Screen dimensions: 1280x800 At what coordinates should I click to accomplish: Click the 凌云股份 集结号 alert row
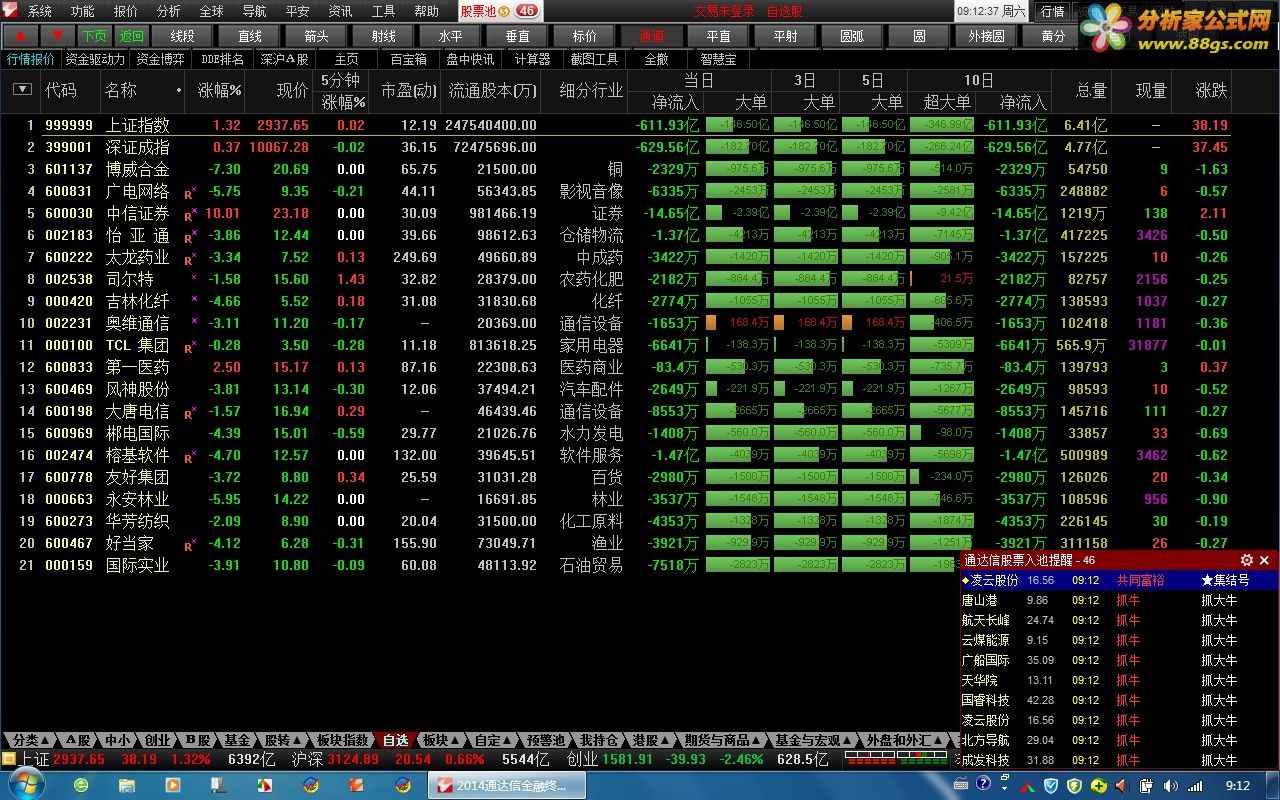click(1118, 580)
